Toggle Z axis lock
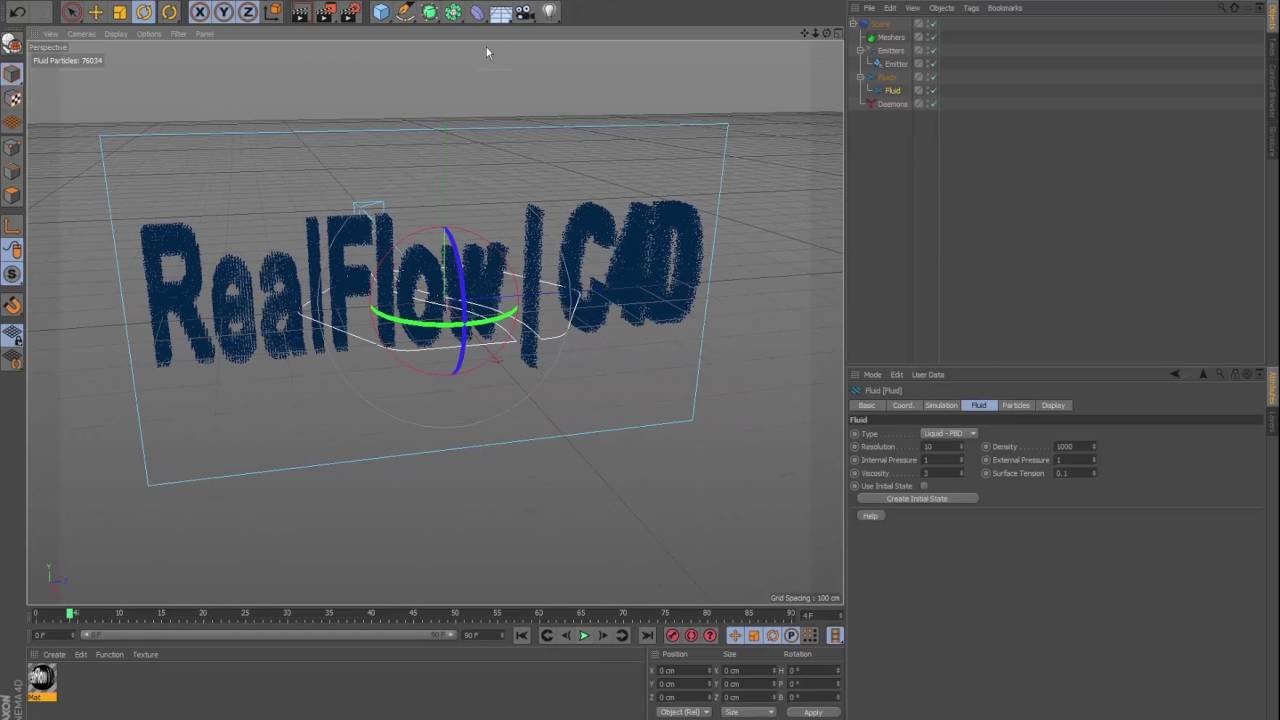This screenshot has height=720, width=1280. 248,12
